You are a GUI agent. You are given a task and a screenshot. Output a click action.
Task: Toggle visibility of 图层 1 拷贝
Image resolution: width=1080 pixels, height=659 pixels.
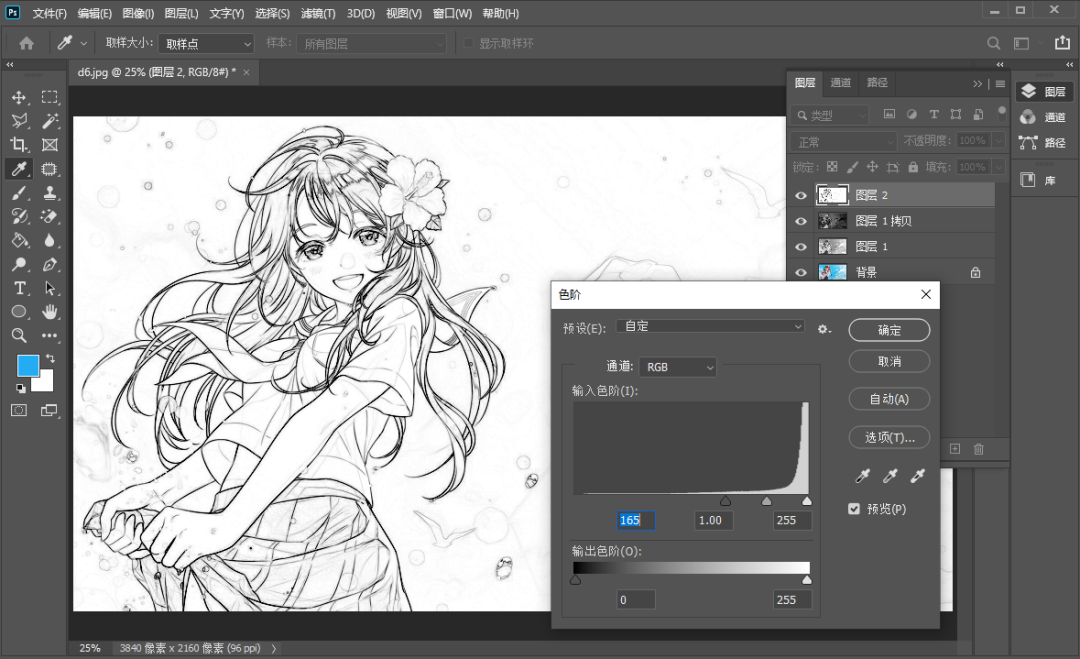pyautogui.click(x=801, y=221)
